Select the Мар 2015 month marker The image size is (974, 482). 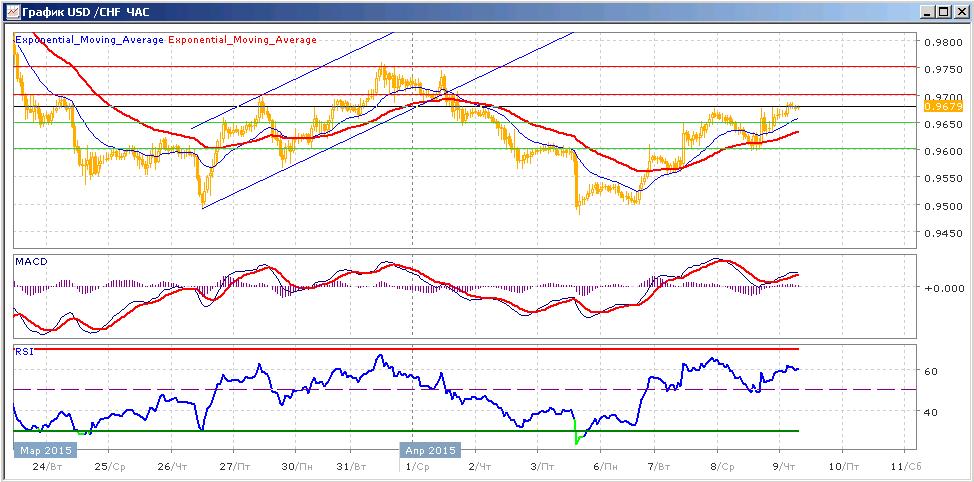[x=45, y=450]
